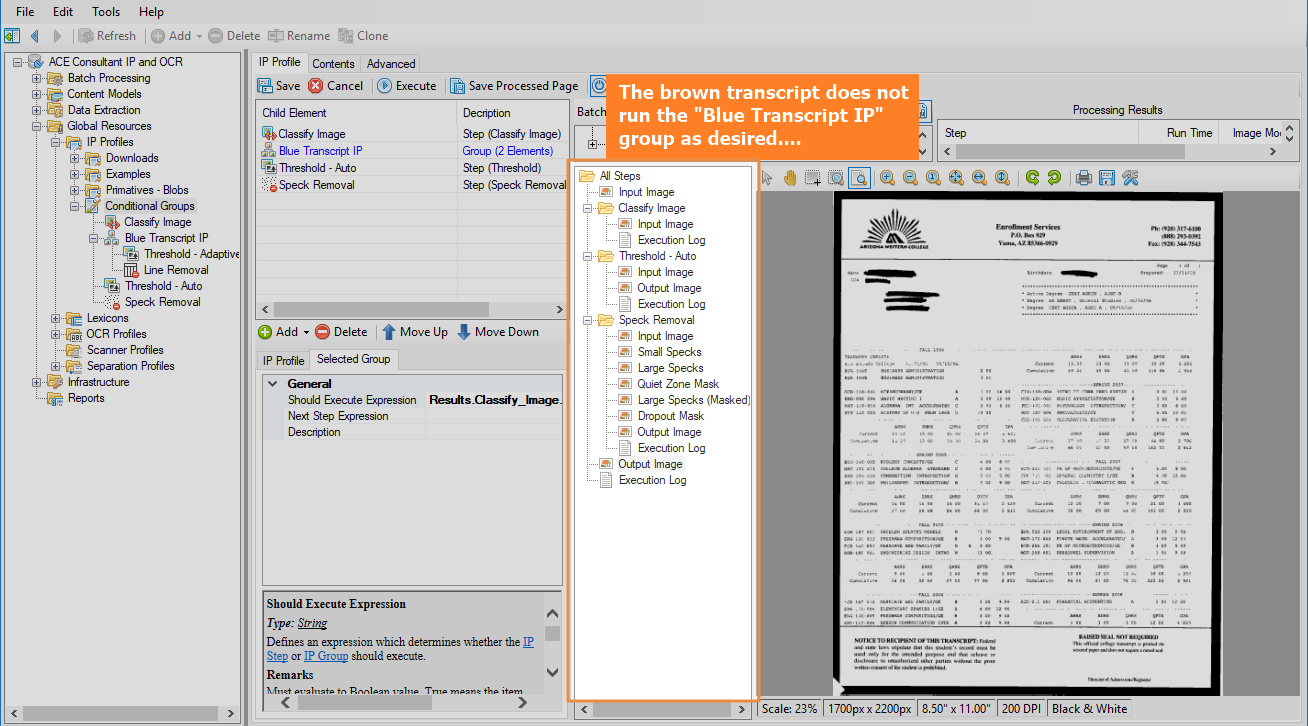The height and width of the screenshot is (726, 1308).
Task: Zoom out of the transcript image
Action: [x=910, y=178]
